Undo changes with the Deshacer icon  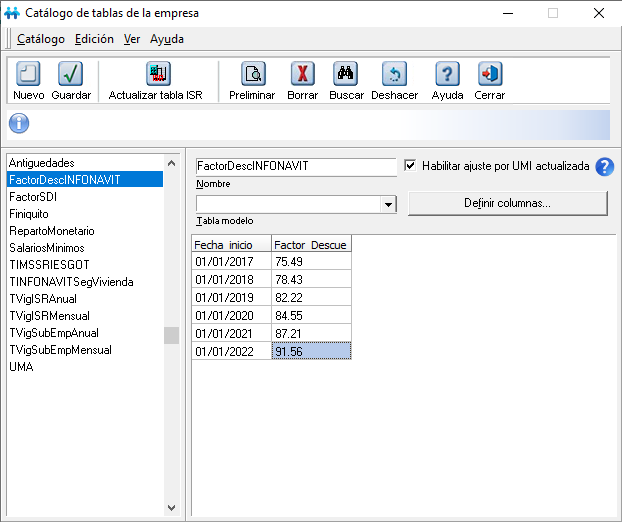coord(394,74)
